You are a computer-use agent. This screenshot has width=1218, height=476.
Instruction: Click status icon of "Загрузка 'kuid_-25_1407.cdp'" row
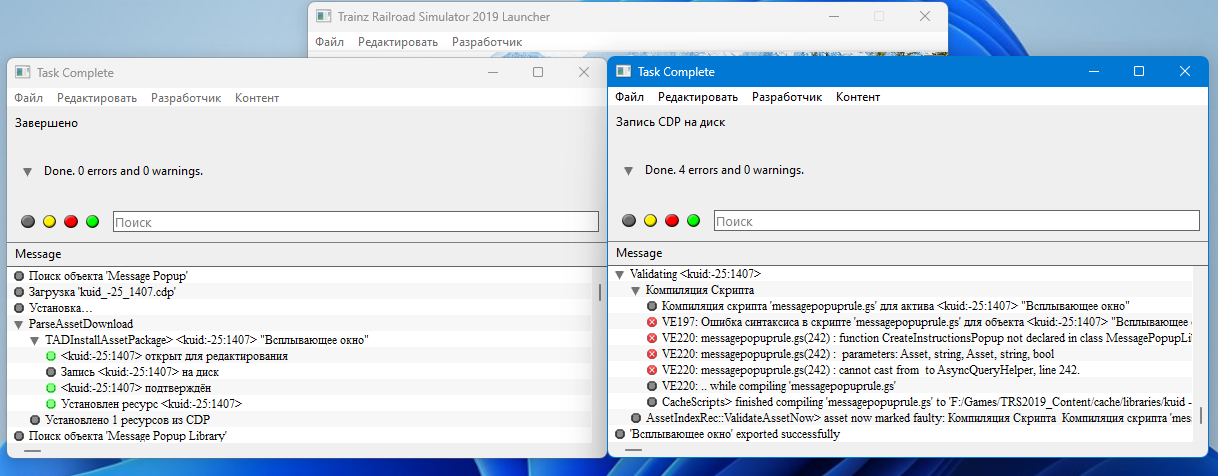tap(20, 291)
